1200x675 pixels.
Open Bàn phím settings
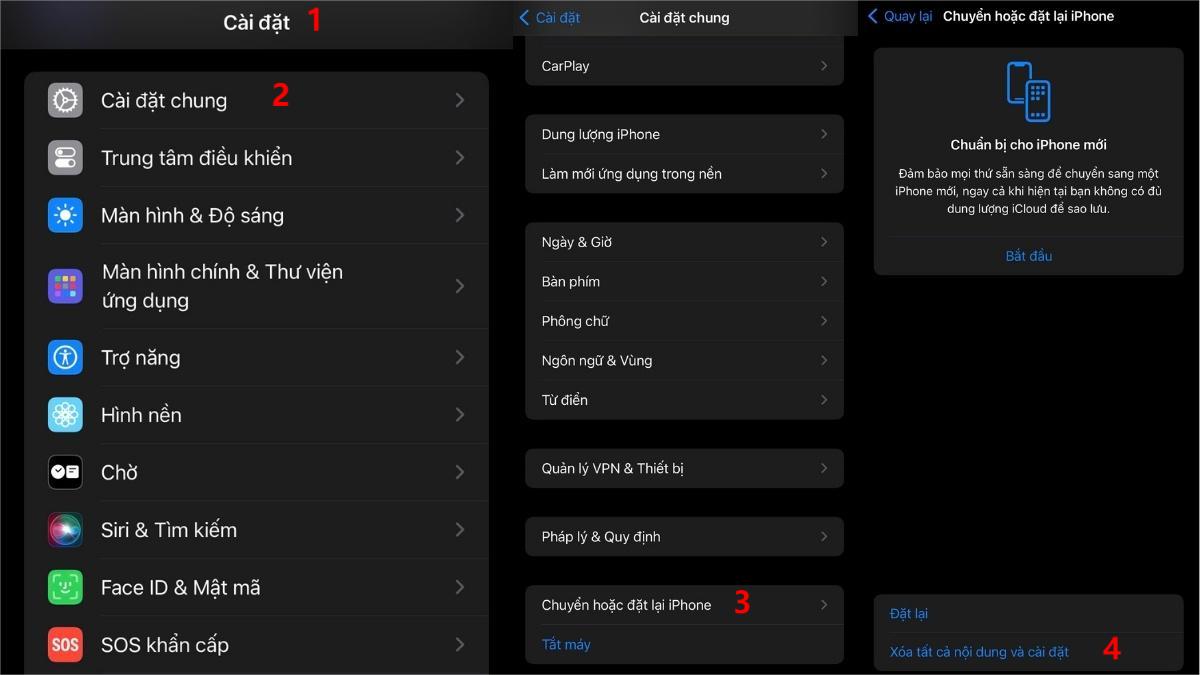(x=684, y=282)
